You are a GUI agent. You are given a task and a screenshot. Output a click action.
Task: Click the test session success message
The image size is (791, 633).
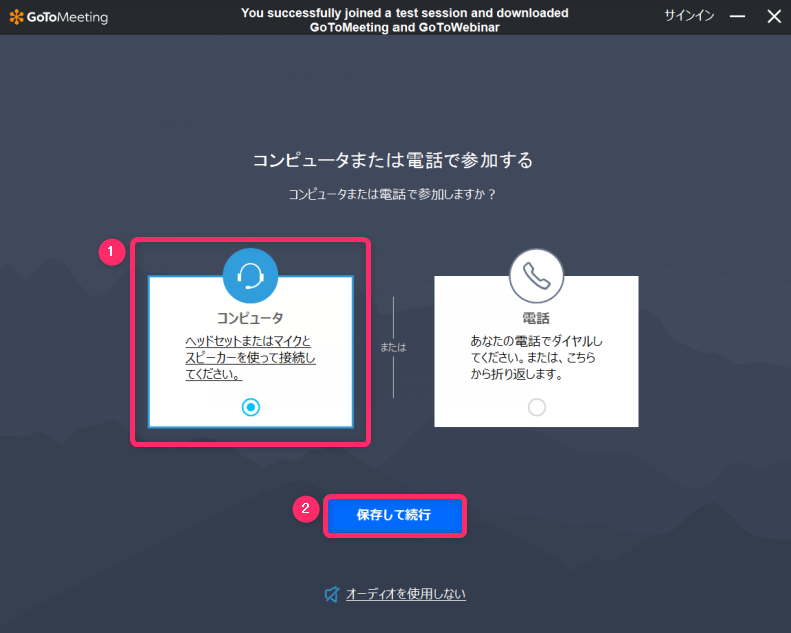(405, 20)
